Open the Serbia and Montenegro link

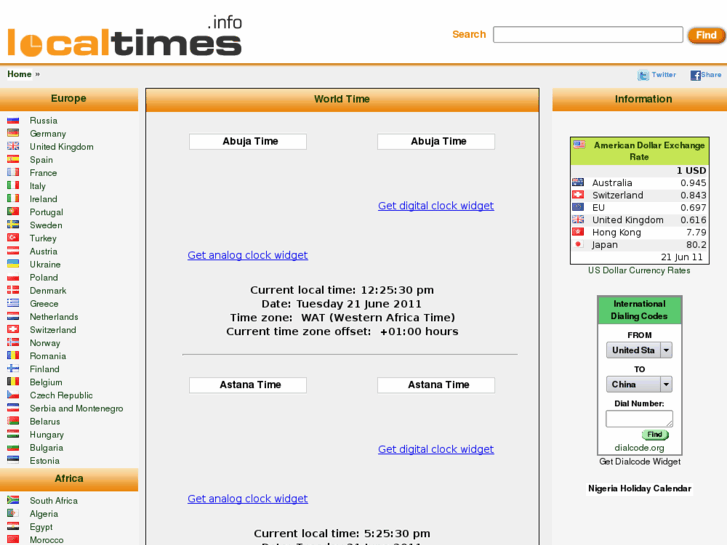pyautogui.click(x=77, y=409)
